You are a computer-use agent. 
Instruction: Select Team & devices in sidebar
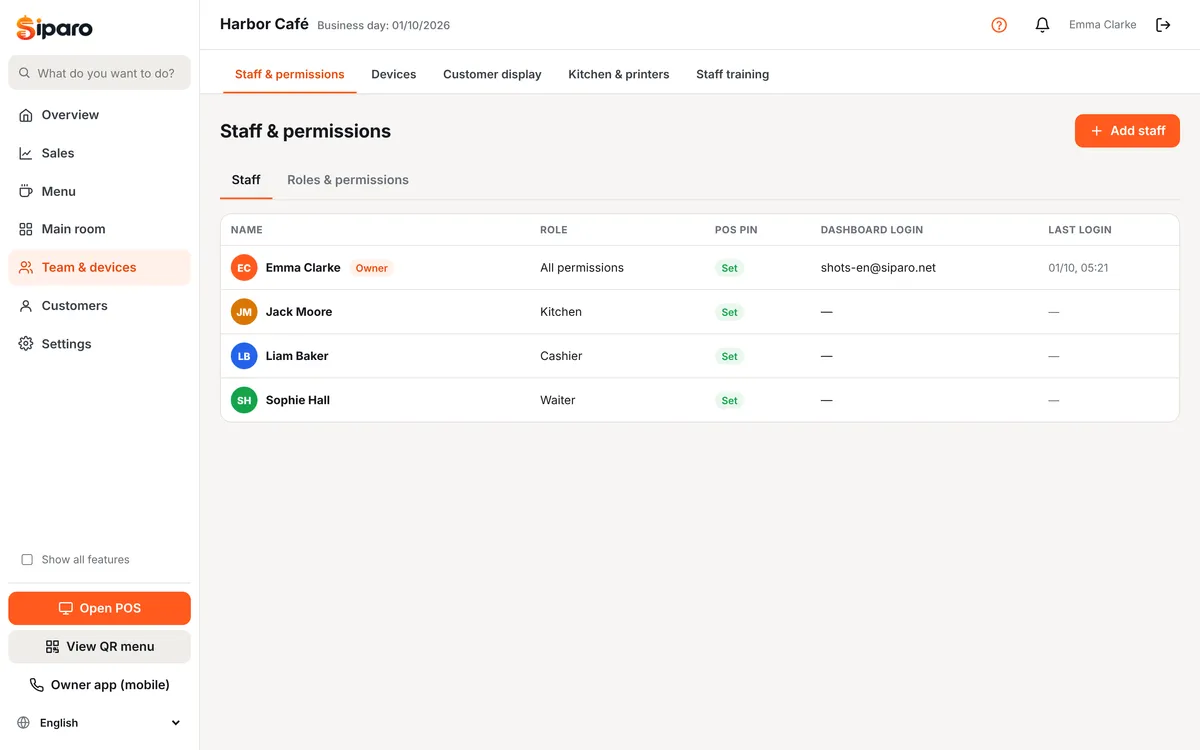99,267
